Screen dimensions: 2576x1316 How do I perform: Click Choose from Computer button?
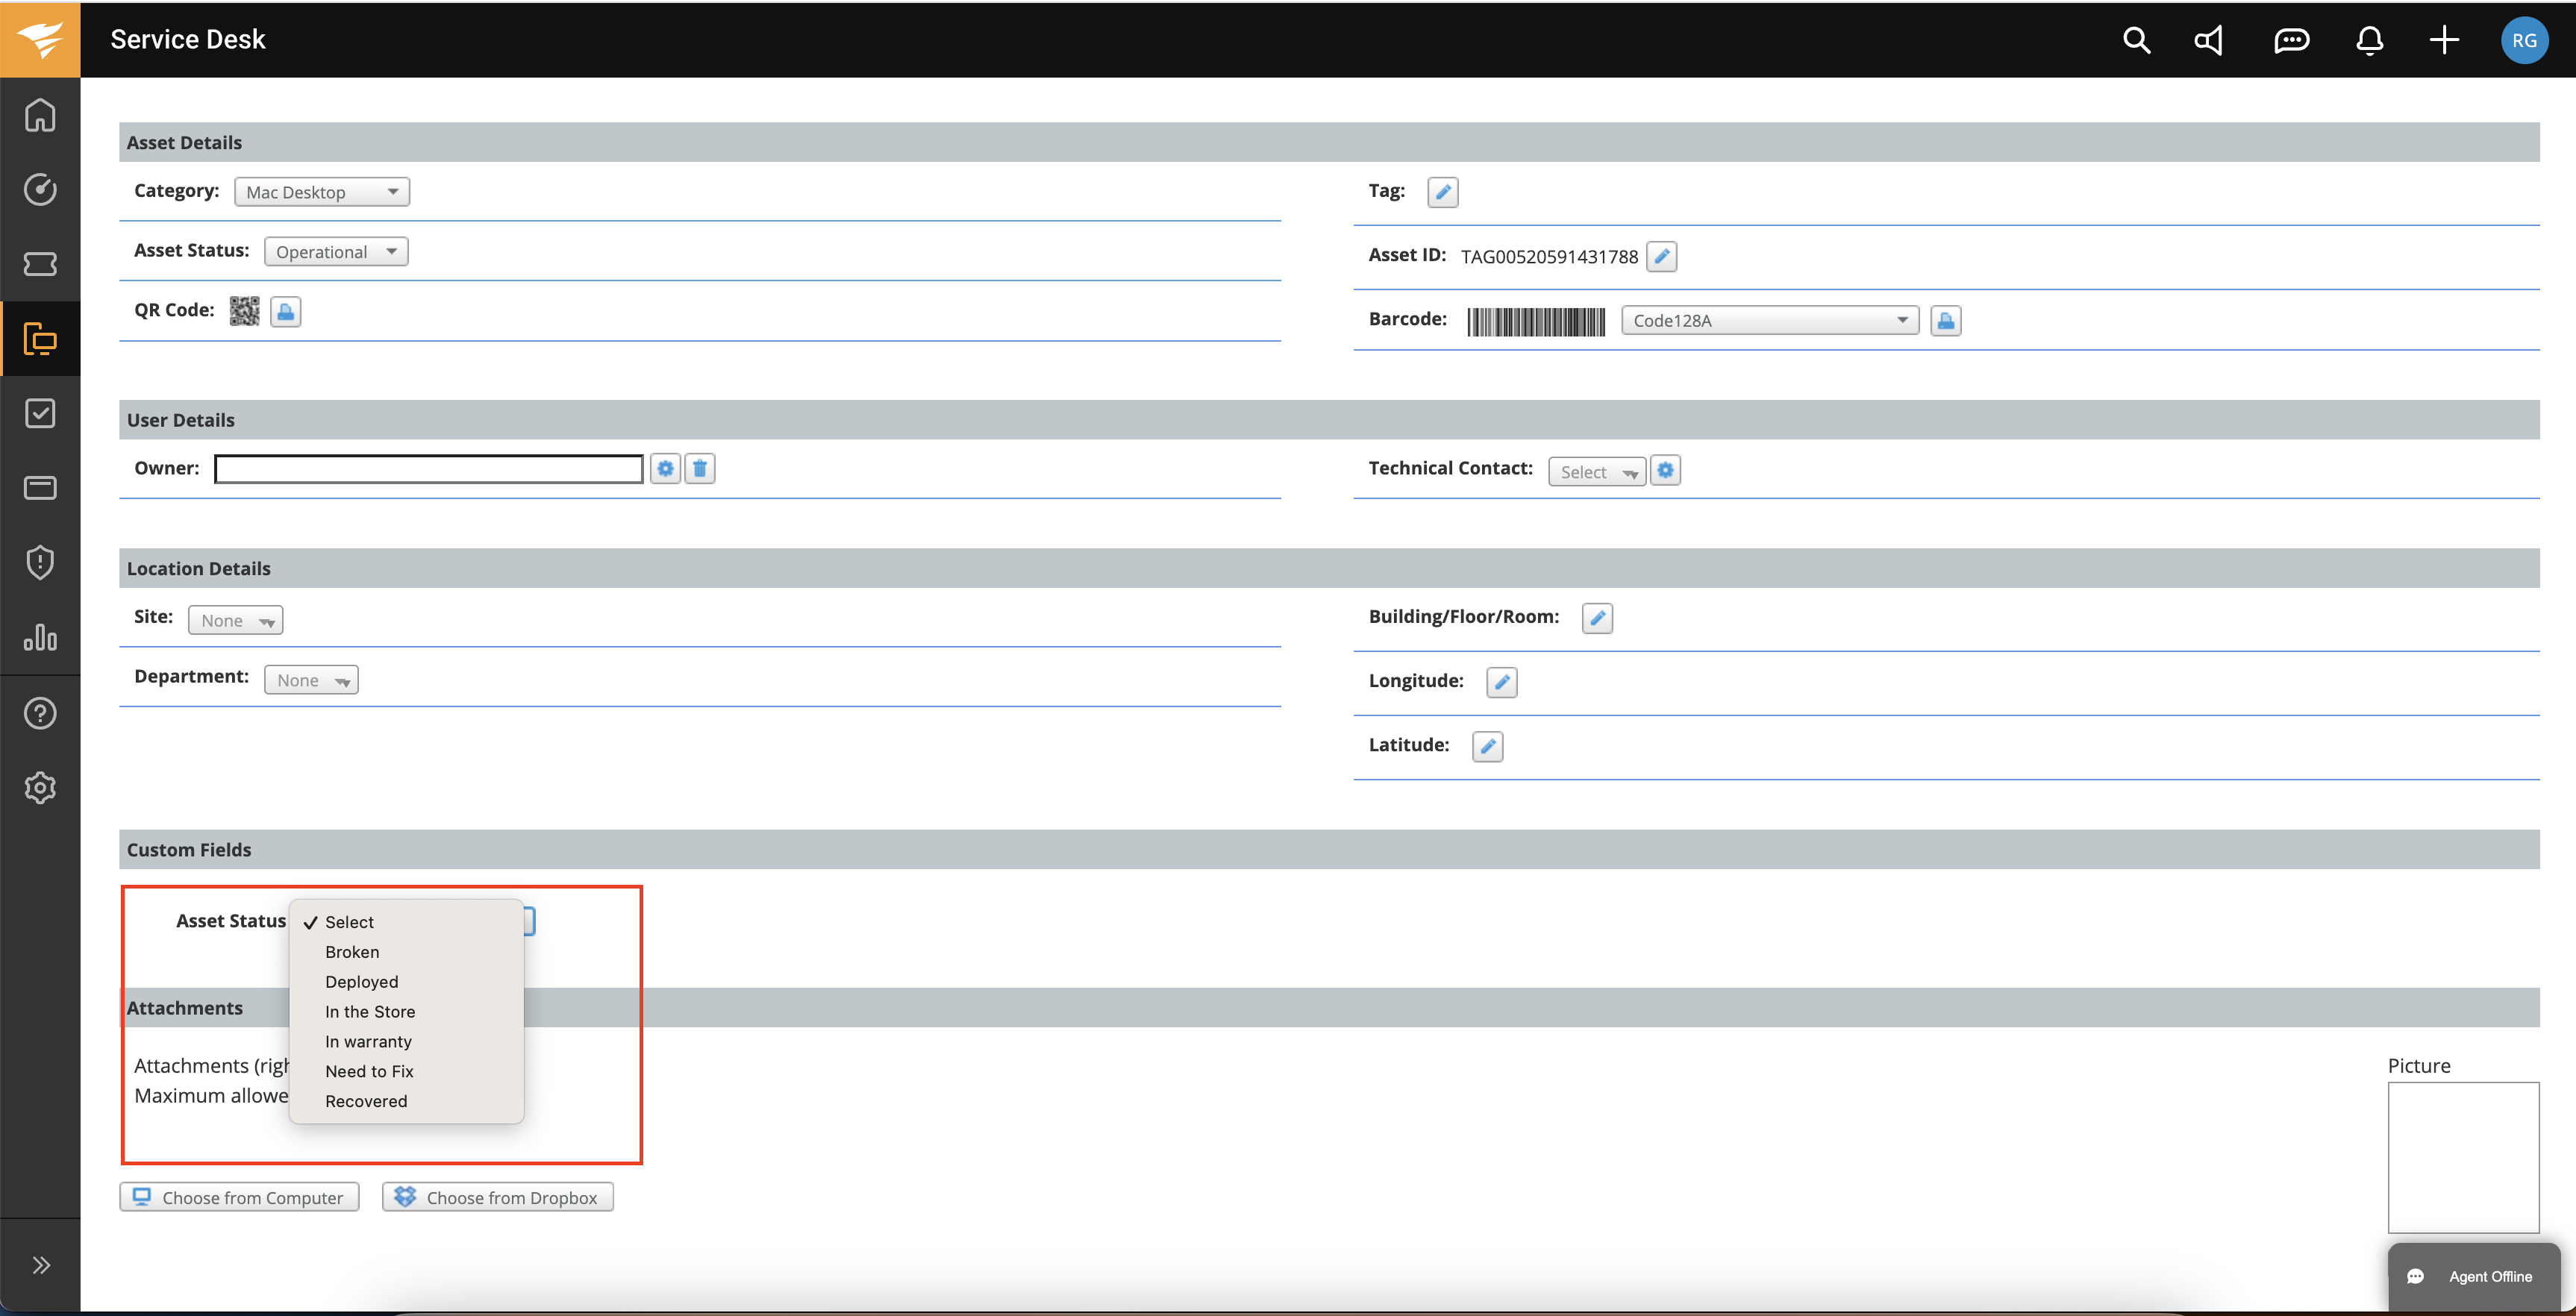coord(239,1198)
